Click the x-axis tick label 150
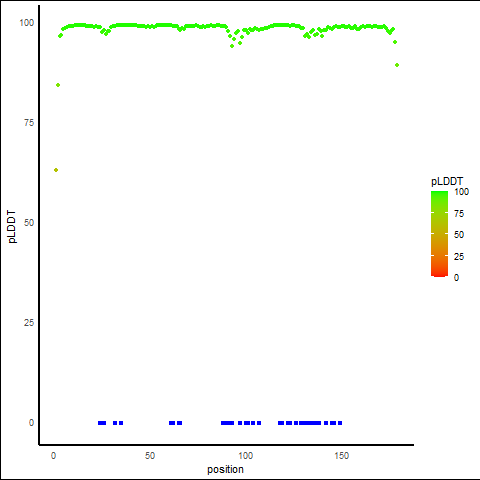Screen dimensions: 480x480 [341, 456]
